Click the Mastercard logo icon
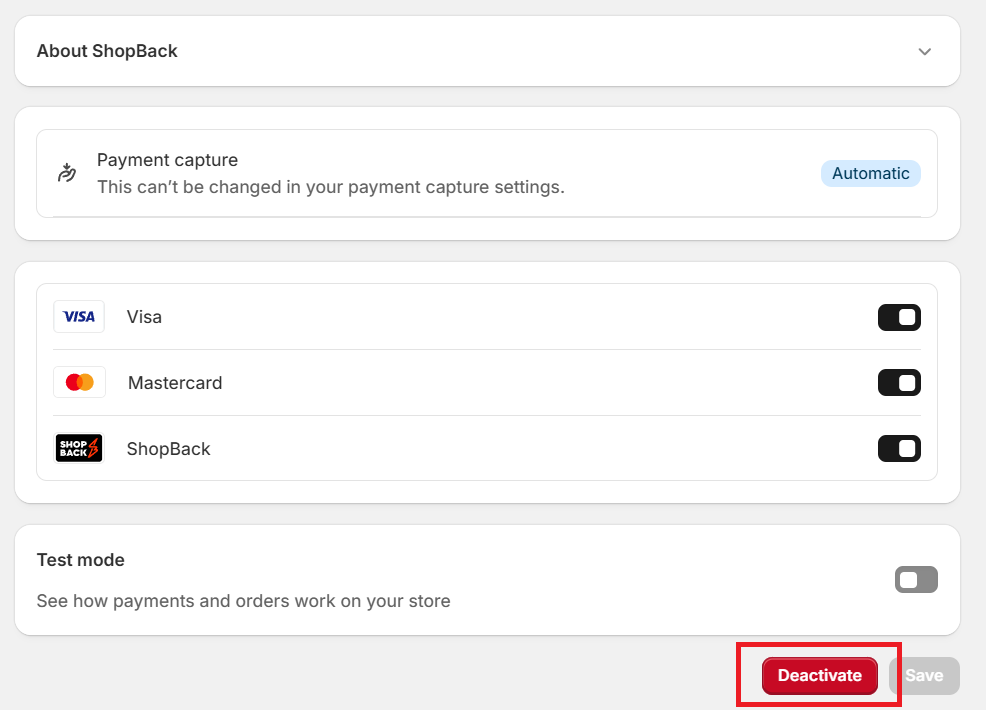This screenshot has width=986, height=710. [79, 382]
